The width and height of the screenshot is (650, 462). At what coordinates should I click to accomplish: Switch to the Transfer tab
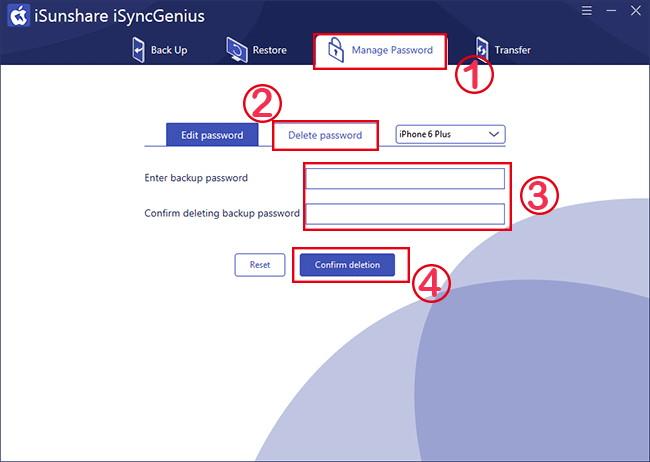(x=503, y=50)
